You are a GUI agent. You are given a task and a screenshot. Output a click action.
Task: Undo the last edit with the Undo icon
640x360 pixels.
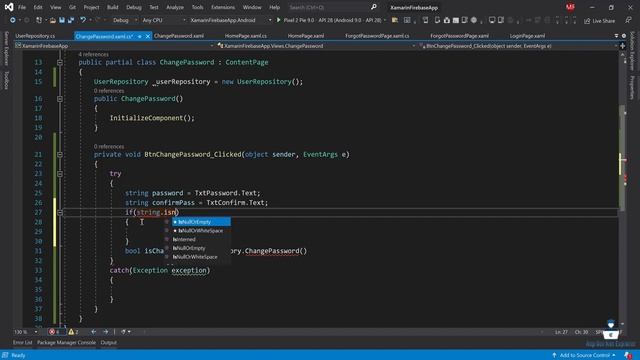pyautogui.click(x=83, y=20)
